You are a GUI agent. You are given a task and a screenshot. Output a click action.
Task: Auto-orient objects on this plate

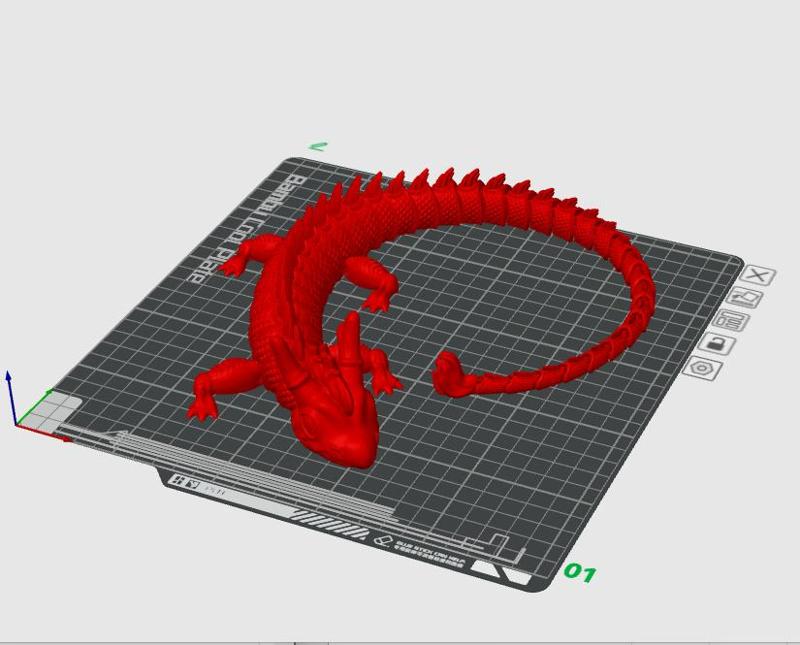click(x=745, y=297)
